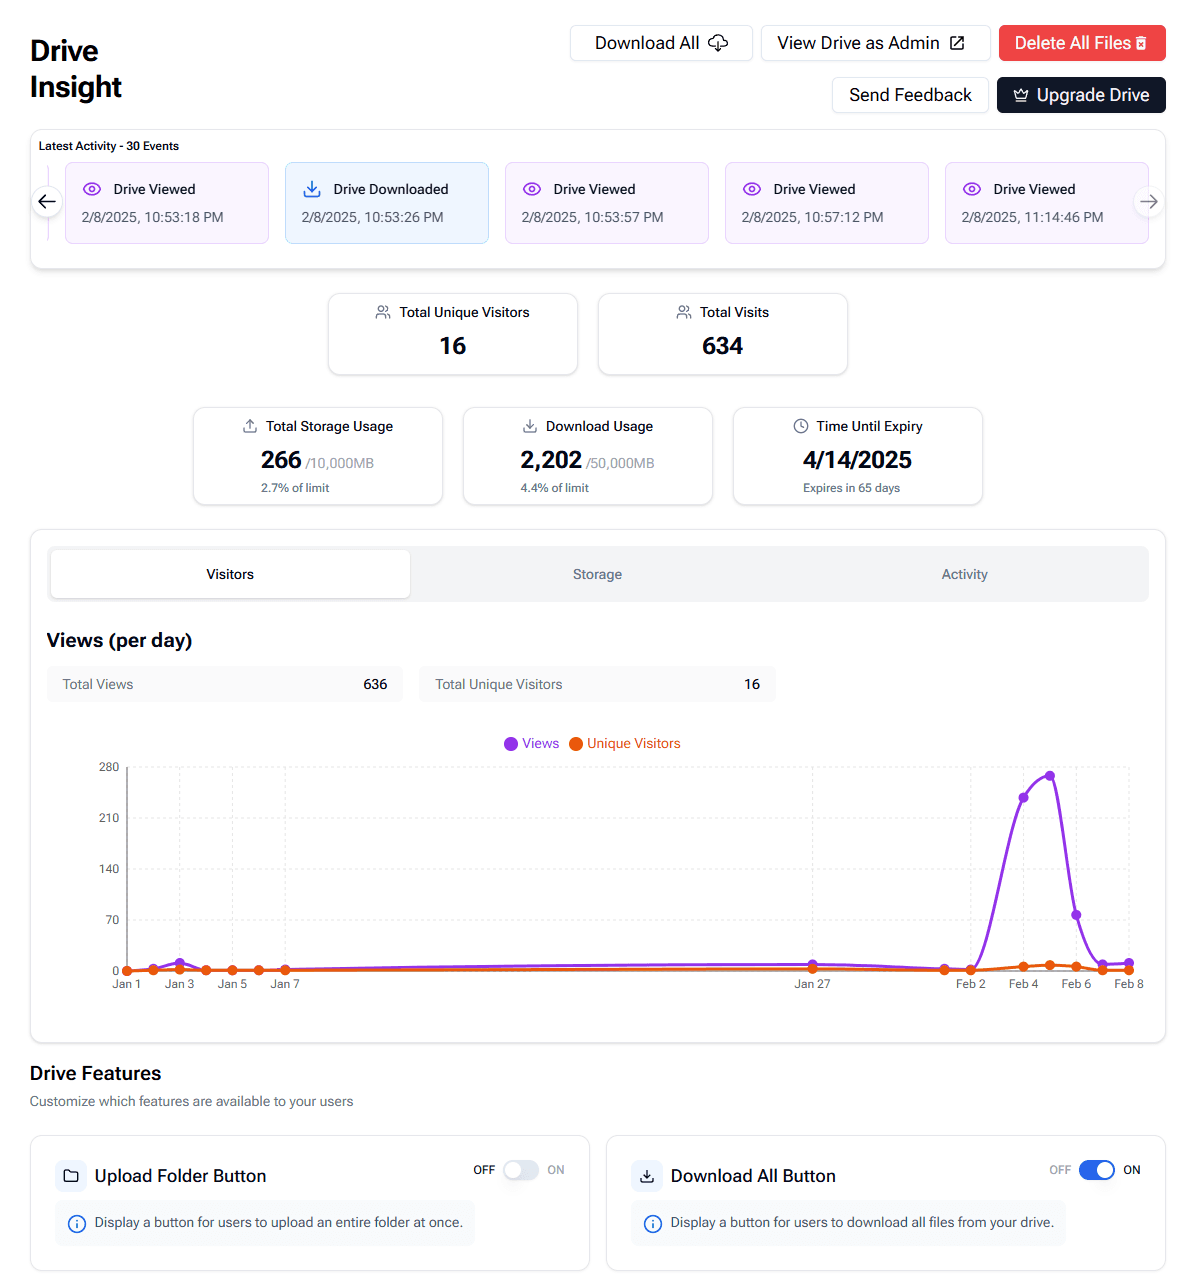Show next activity events with right arrow
The image size is (1199, 1284).
pos(1149,202)
